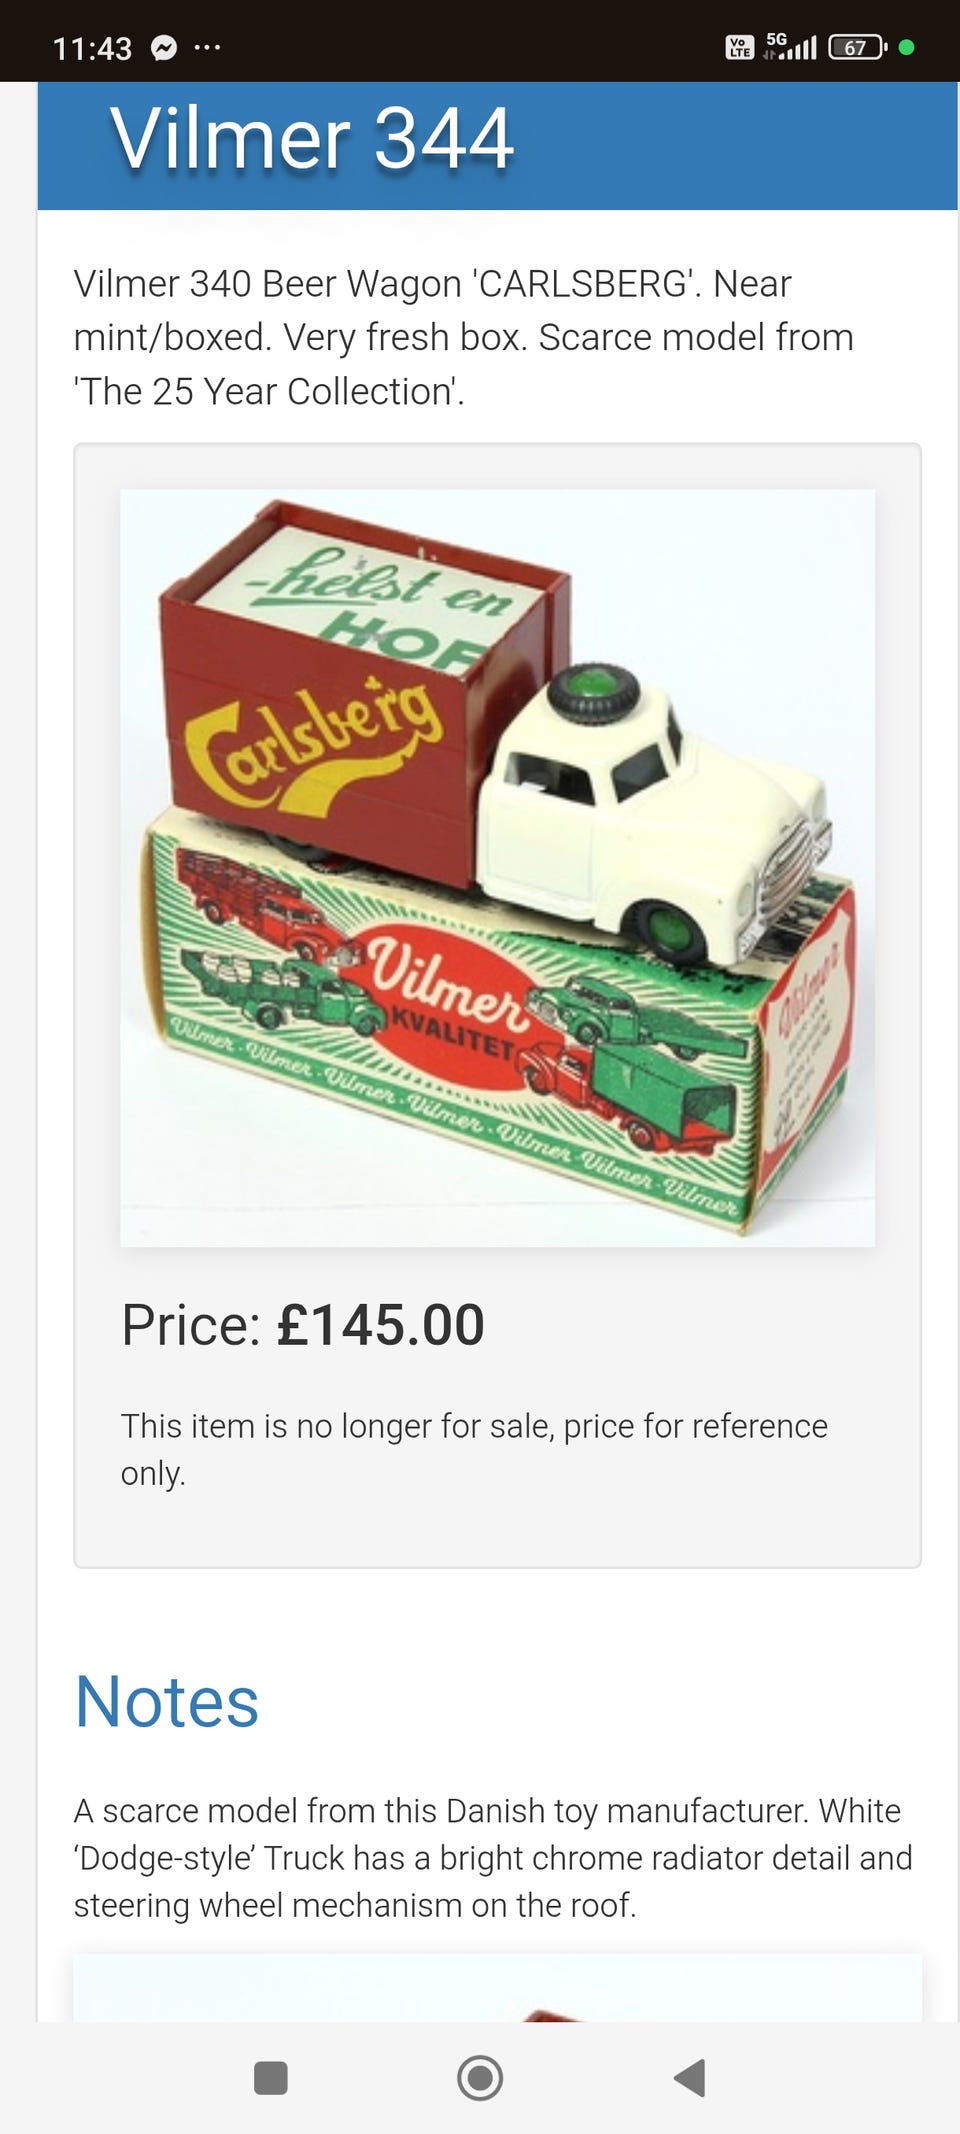
Task: Tap the 5G signal strength icon
Action: [x=790, y=46]
